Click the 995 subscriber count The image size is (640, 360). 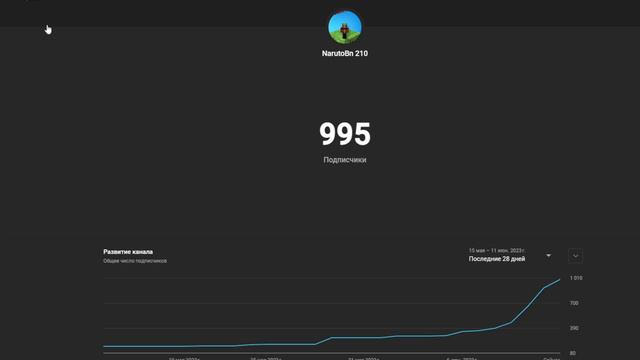tap(345, 134)
